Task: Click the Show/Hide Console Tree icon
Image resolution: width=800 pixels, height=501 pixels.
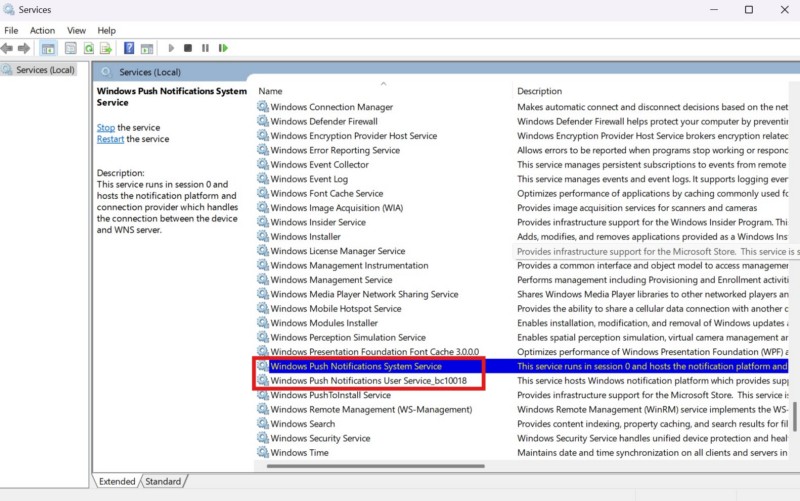Action: pyautogui.click(x=48, y=48)
